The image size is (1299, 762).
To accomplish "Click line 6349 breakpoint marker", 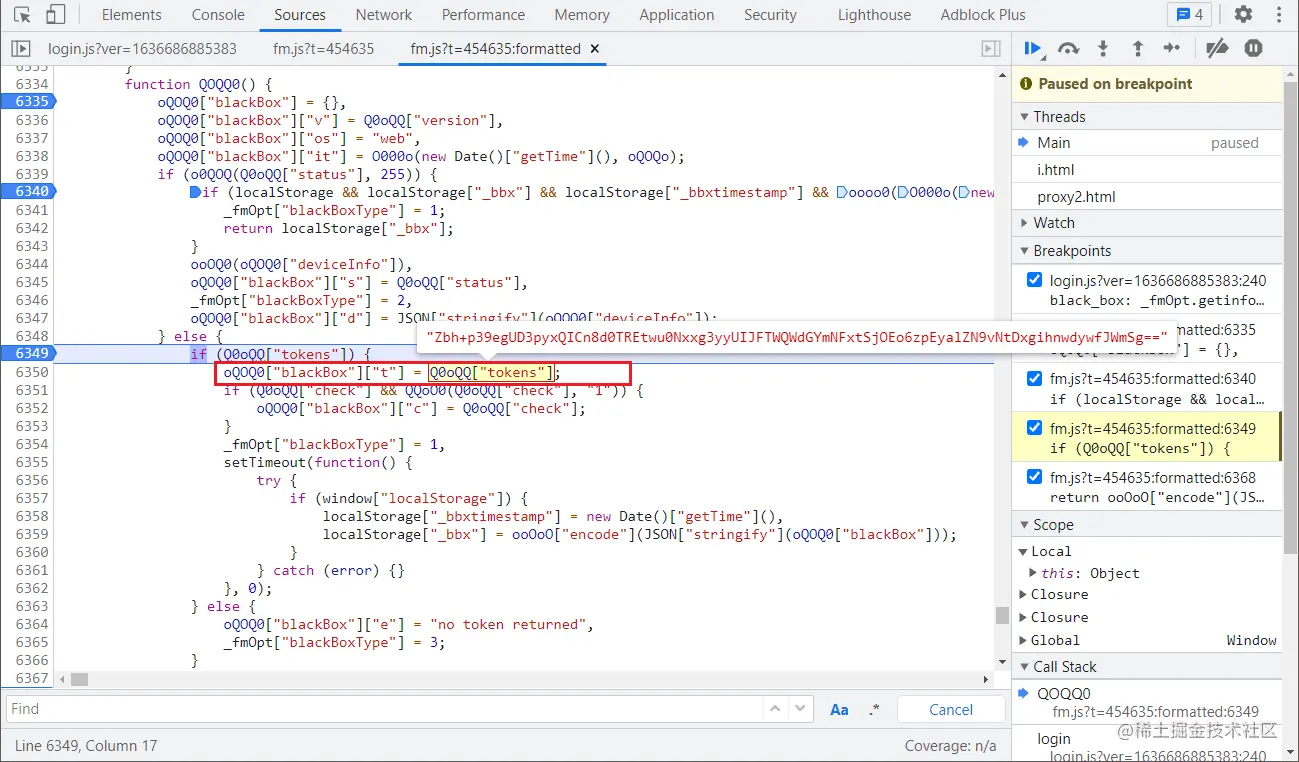I will click(x=29, y=354).
